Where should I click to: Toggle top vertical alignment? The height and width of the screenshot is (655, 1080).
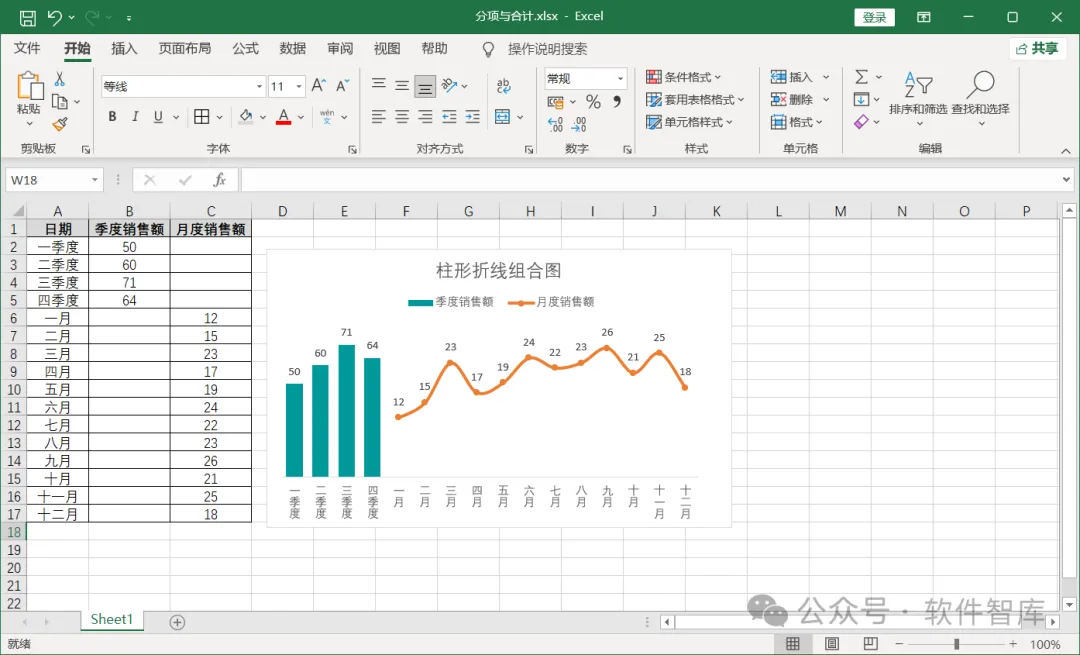[378, 83]
